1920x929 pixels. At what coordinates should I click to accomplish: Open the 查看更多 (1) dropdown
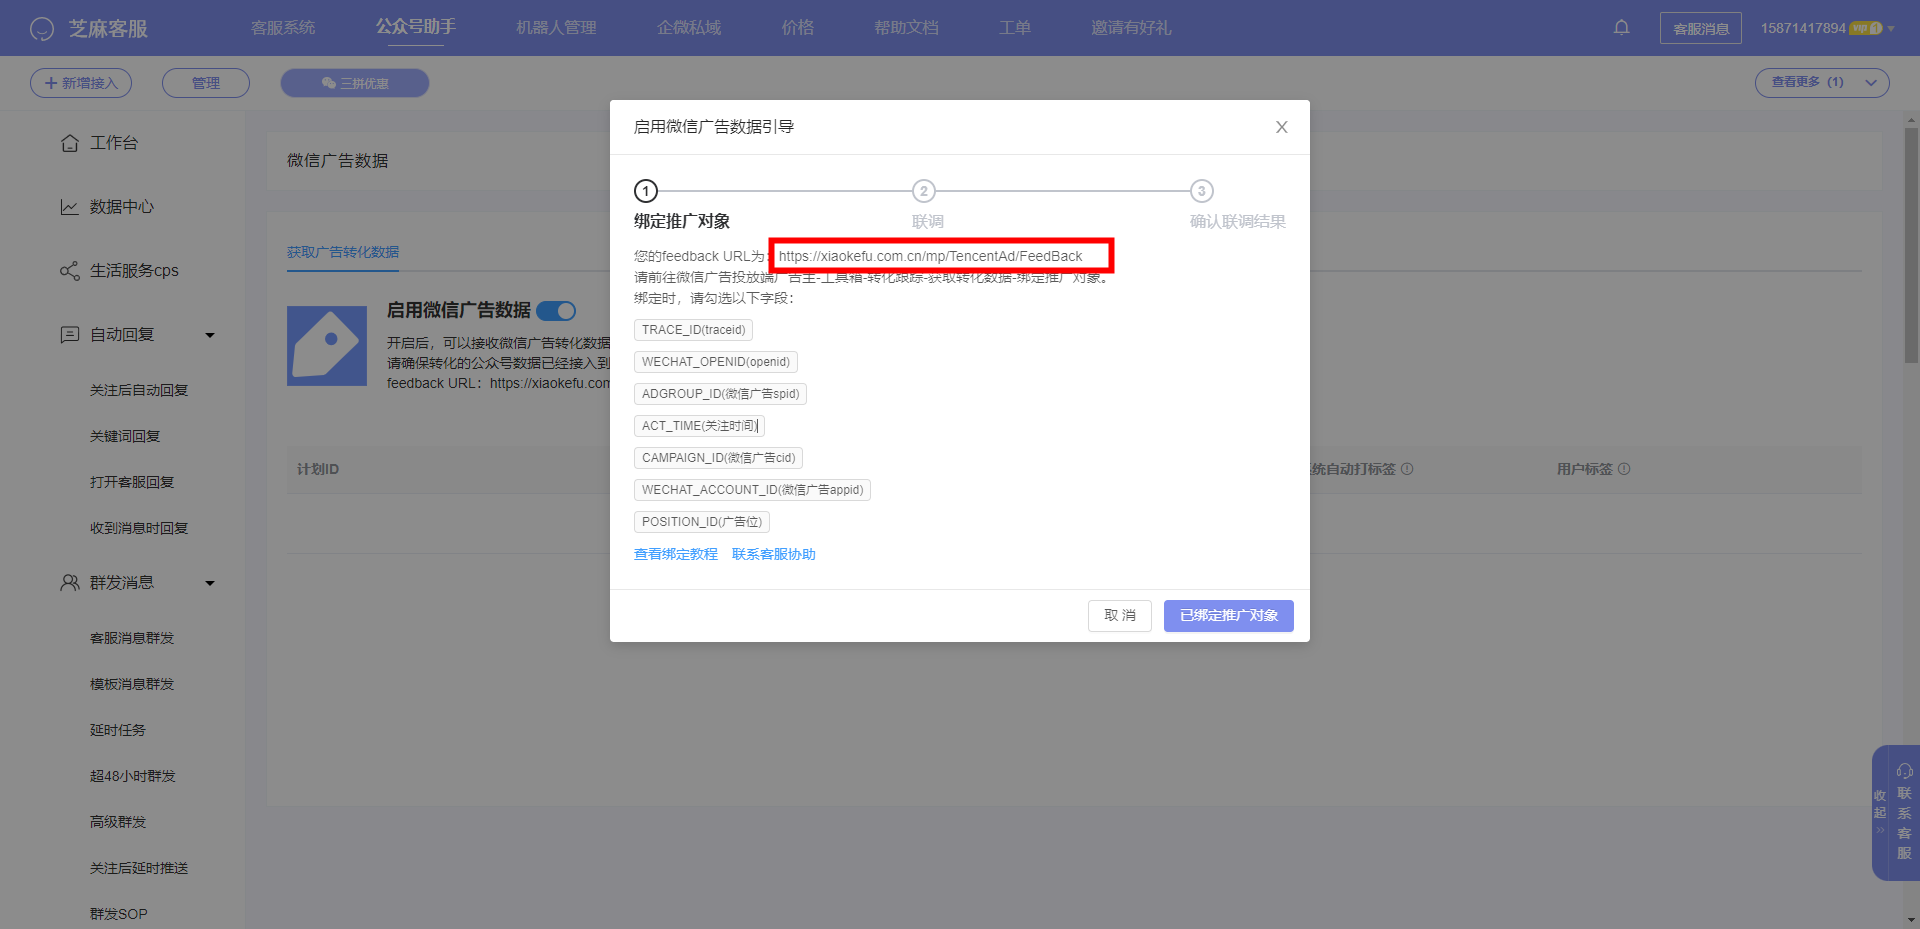coord(1822,83)
